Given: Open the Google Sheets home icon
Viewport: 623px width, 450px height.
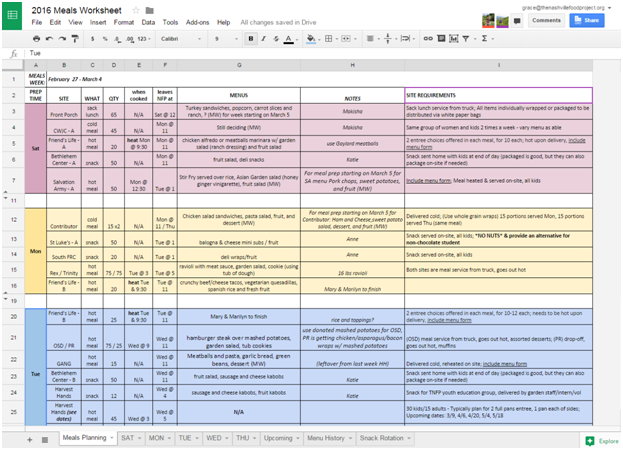Looking at the screenshot, I should 12,15.
